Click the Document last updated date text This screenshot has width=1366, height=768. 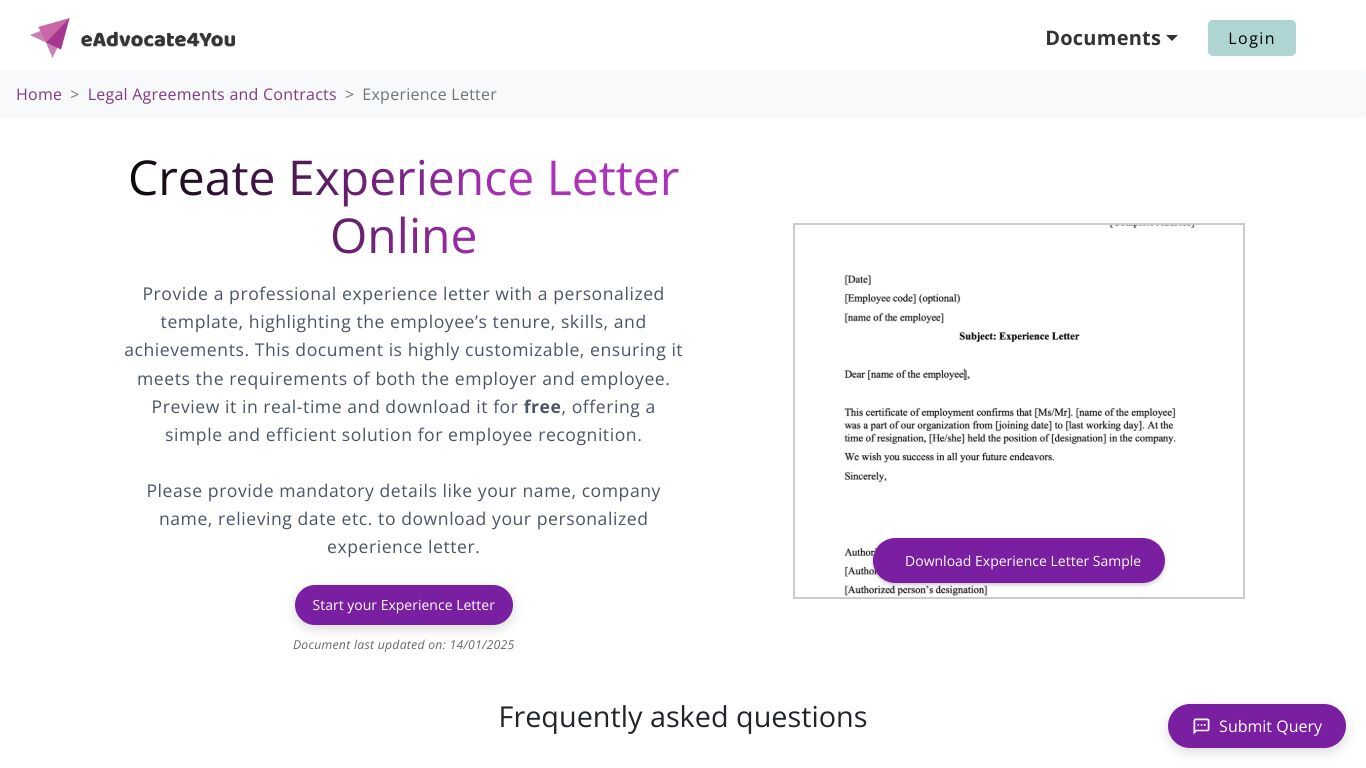pyautogui.click(x=404, y=645)
